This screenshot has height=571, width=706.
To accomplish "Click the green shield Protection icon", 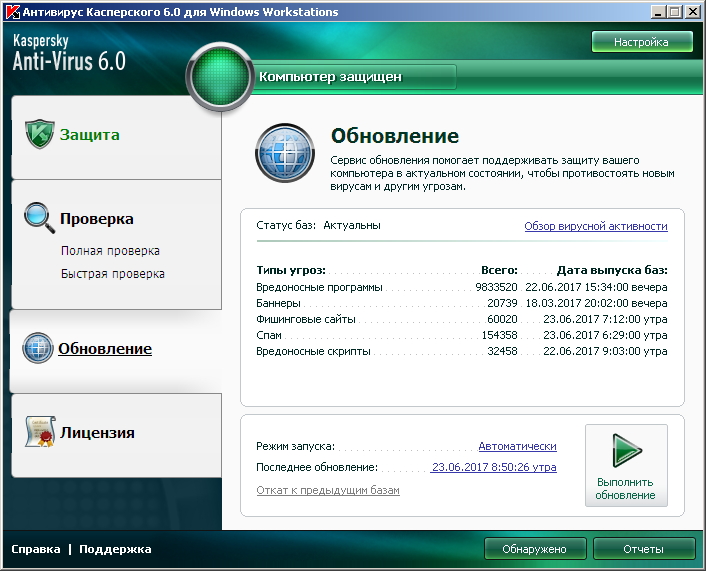I will [x=38, y=135].
